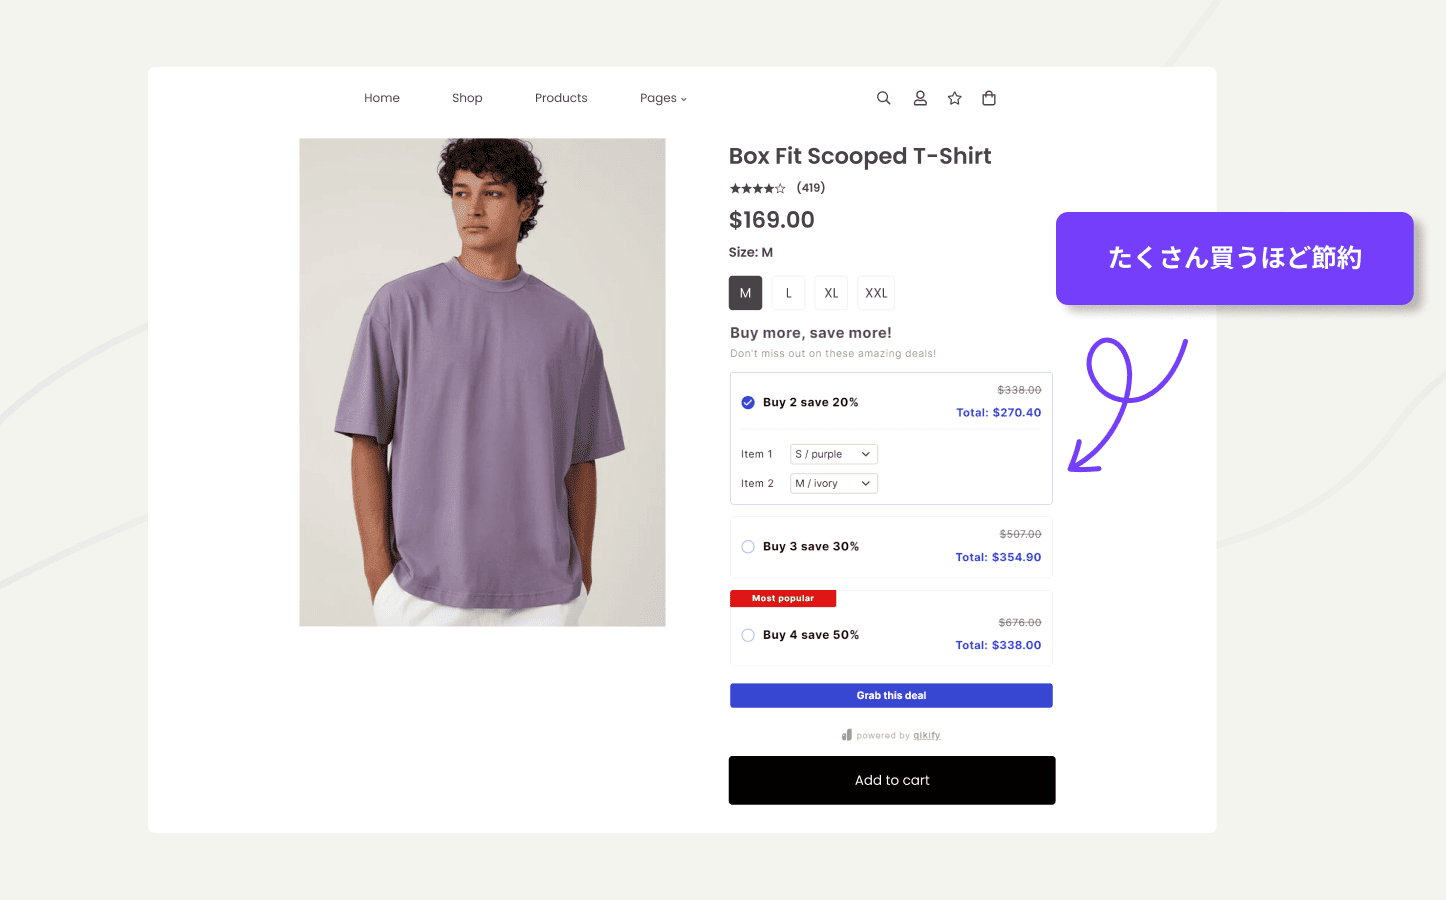Click the search magnifier icon
The height and width of the screenshot is (900, 1446).
pos(883,98)
